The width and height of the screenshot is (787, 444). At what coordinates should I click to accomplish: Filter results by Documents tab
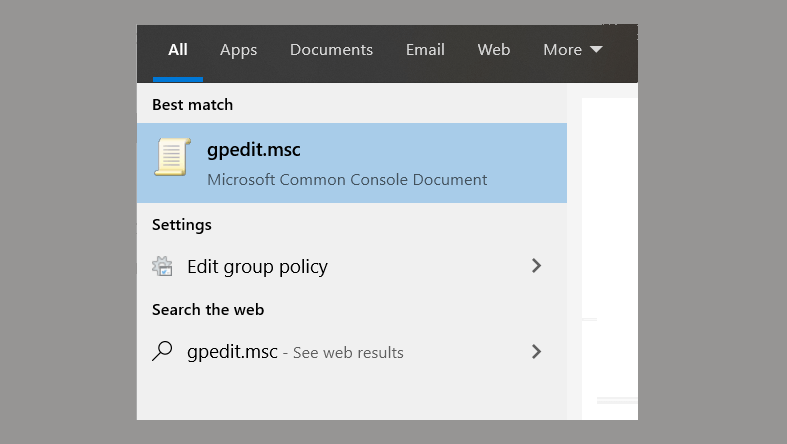click(331, 49)
